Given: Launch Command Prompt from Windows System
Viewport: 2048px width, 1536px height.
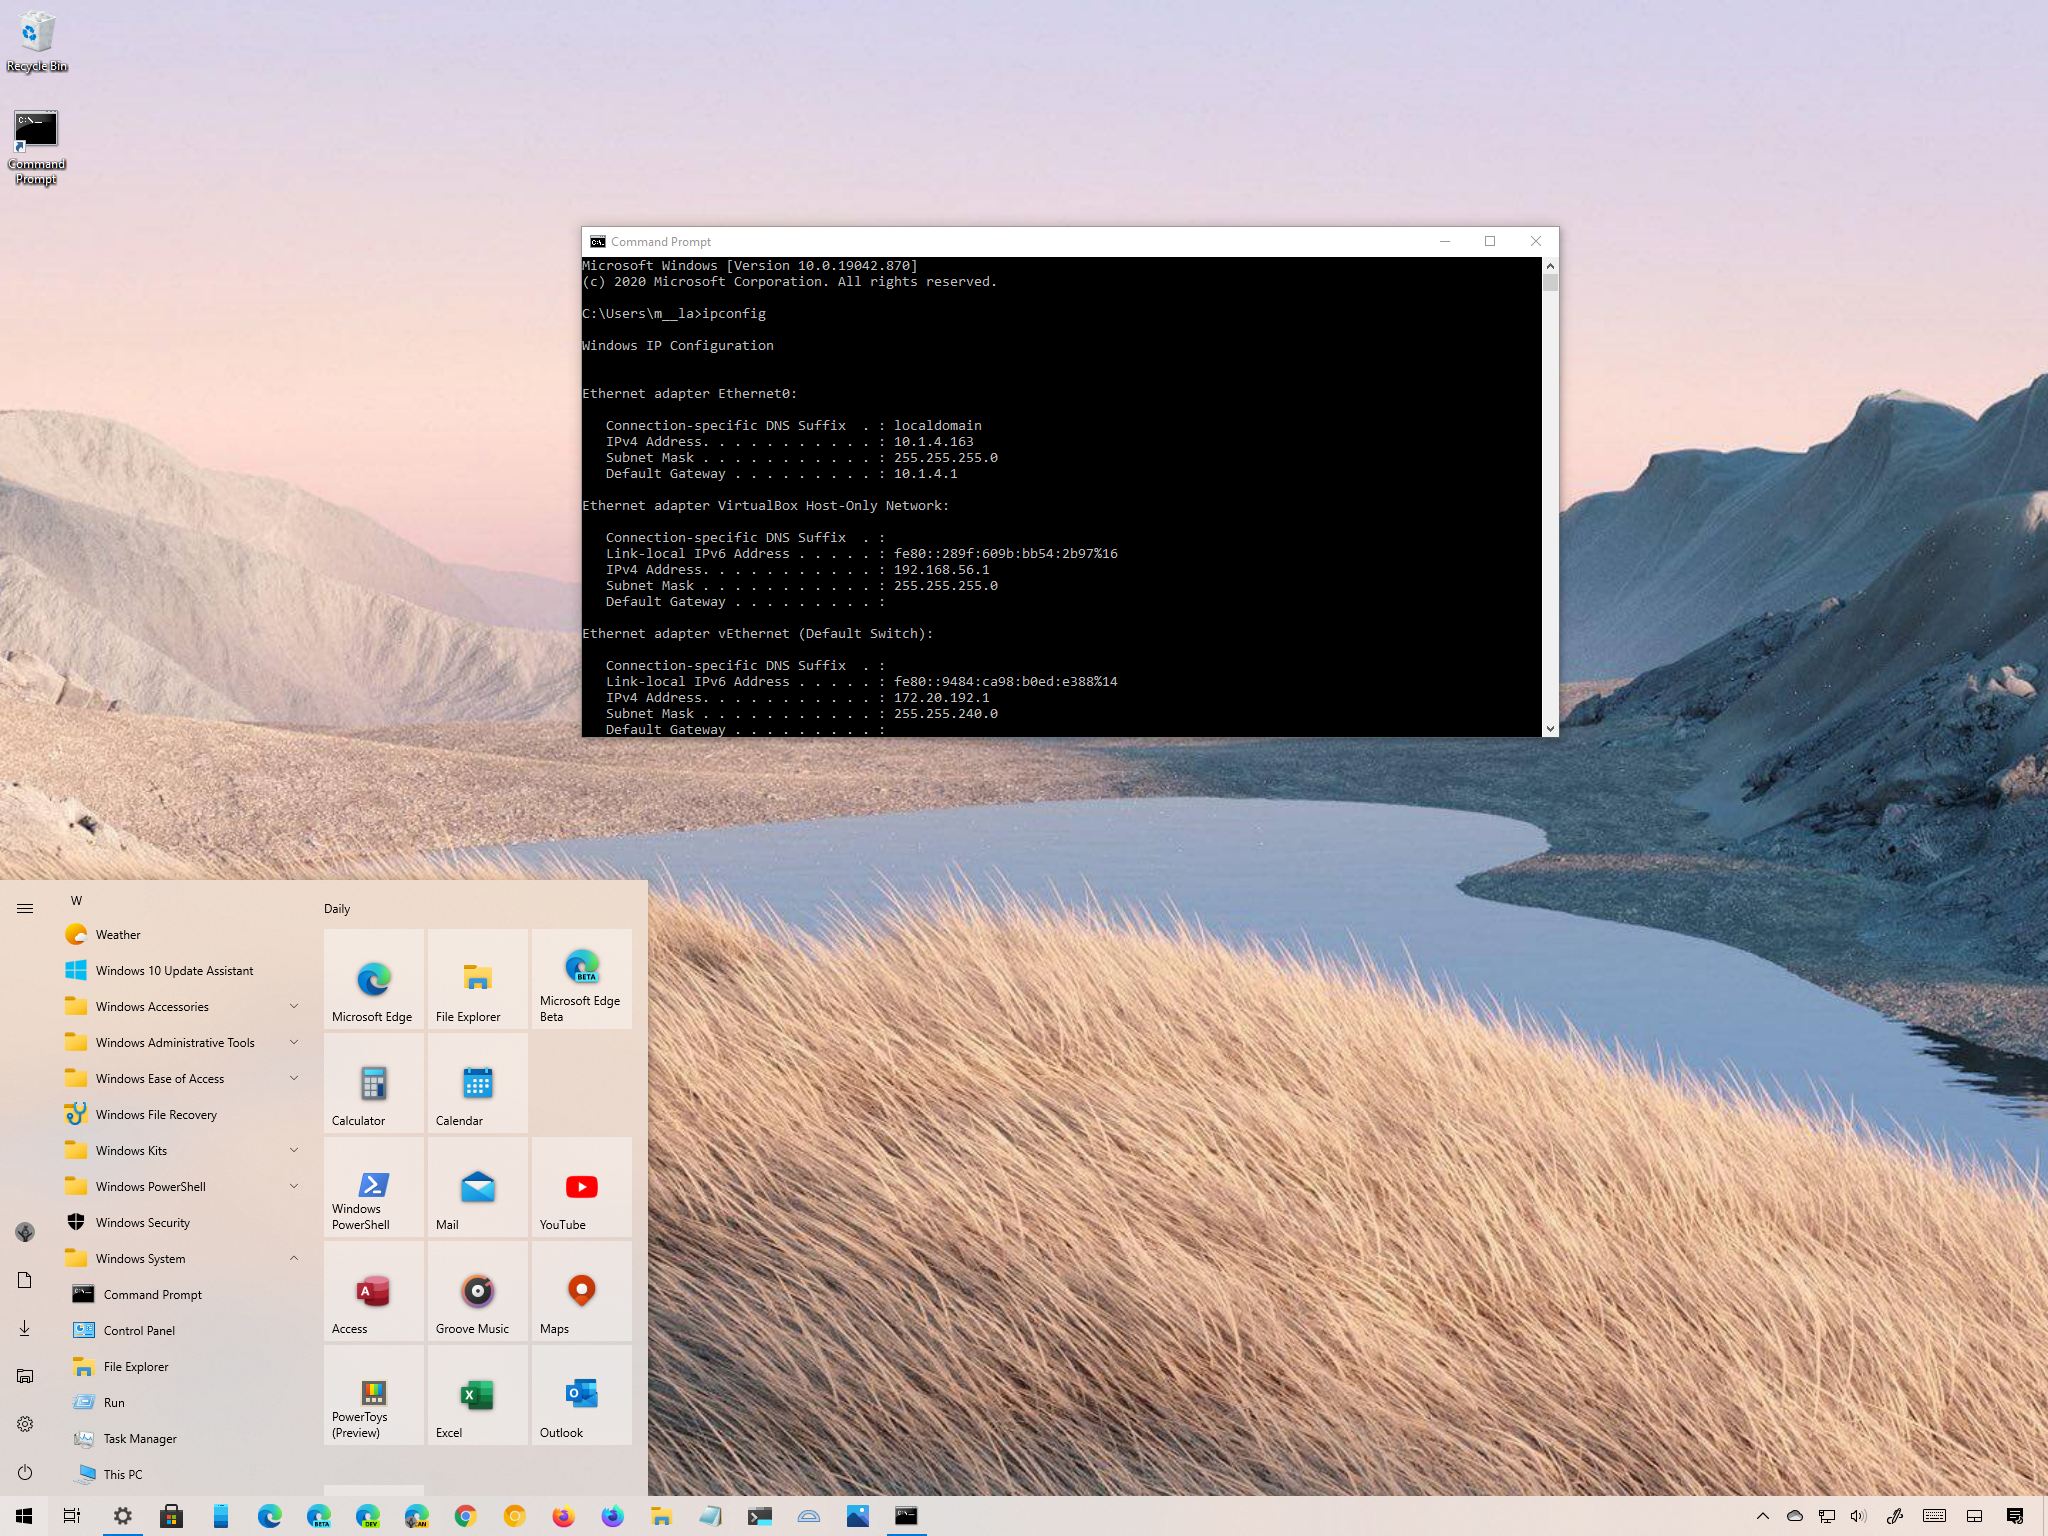Looking at the screenshot, I should (152, 1294).
